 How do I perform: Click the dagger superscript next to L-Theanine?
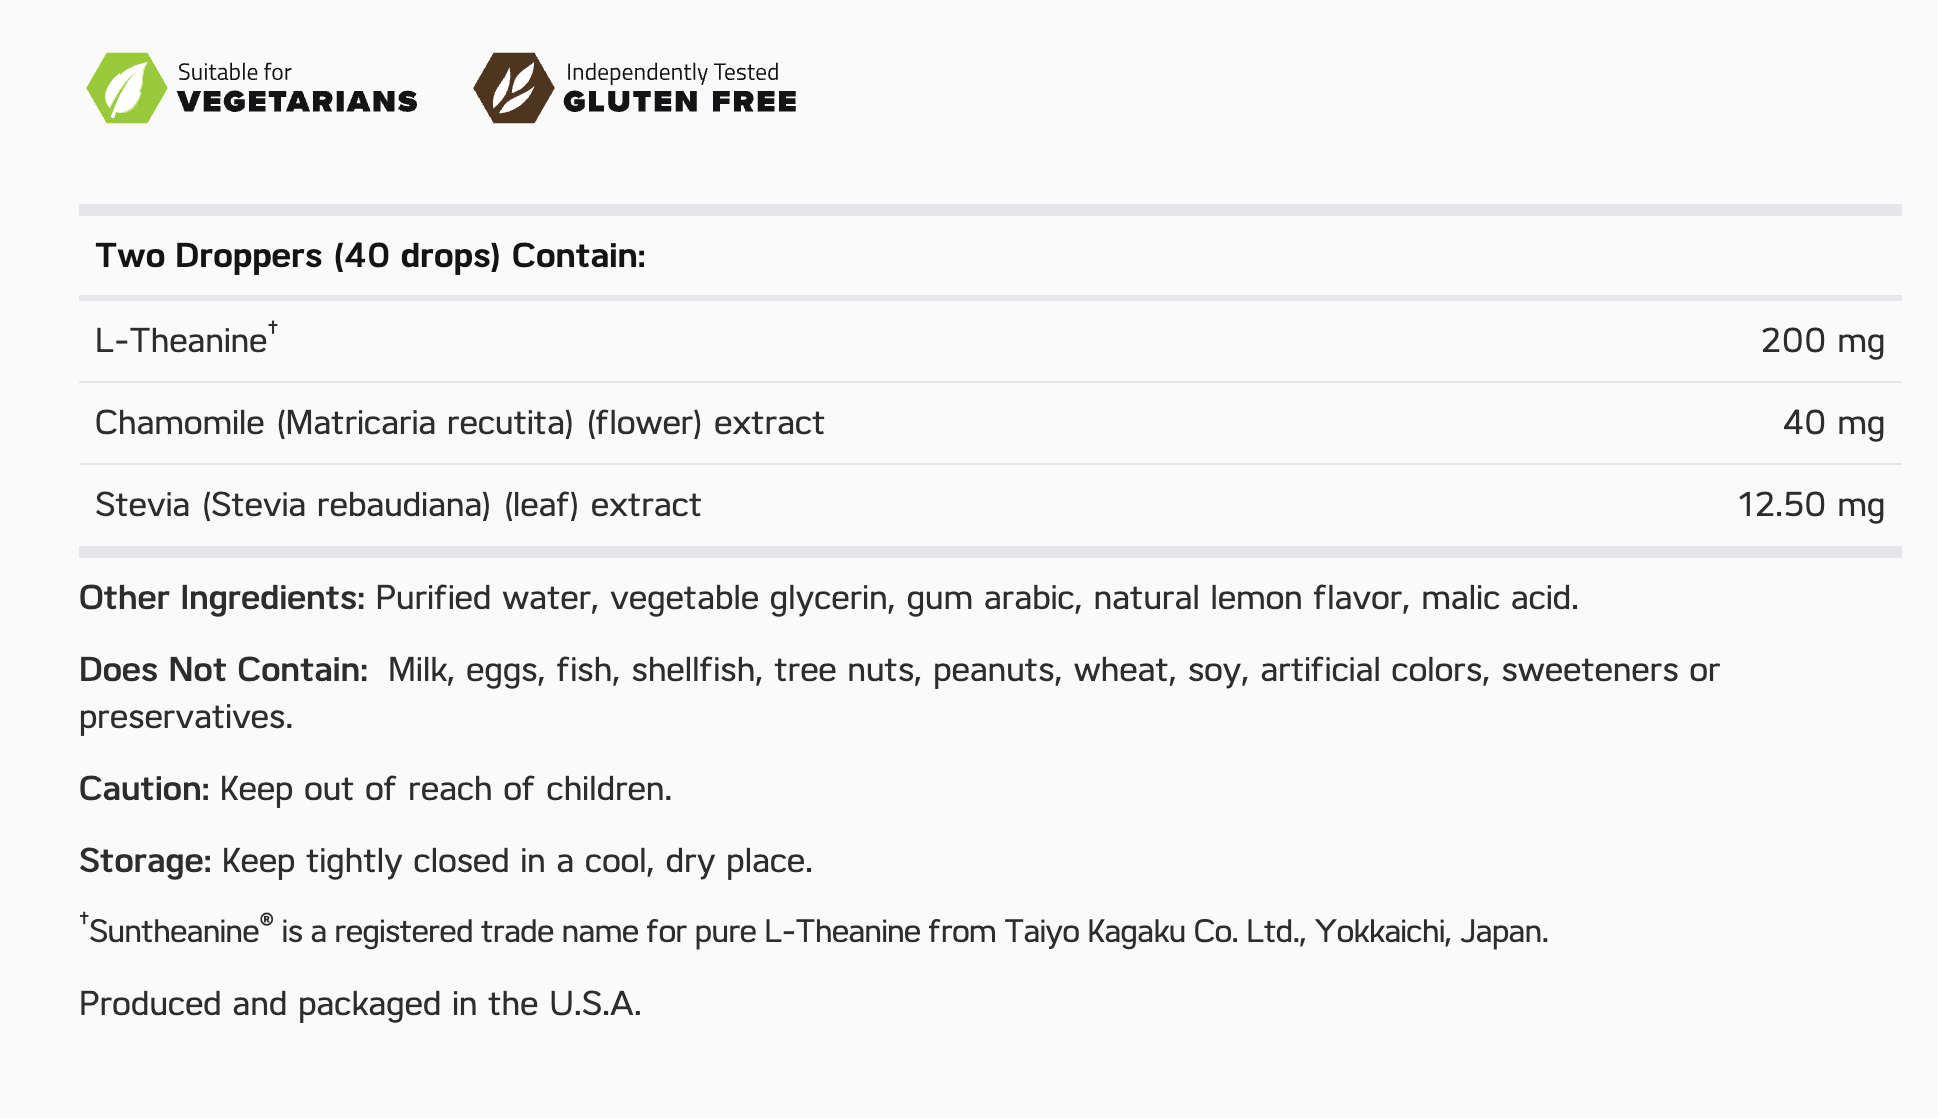(273, 327)
